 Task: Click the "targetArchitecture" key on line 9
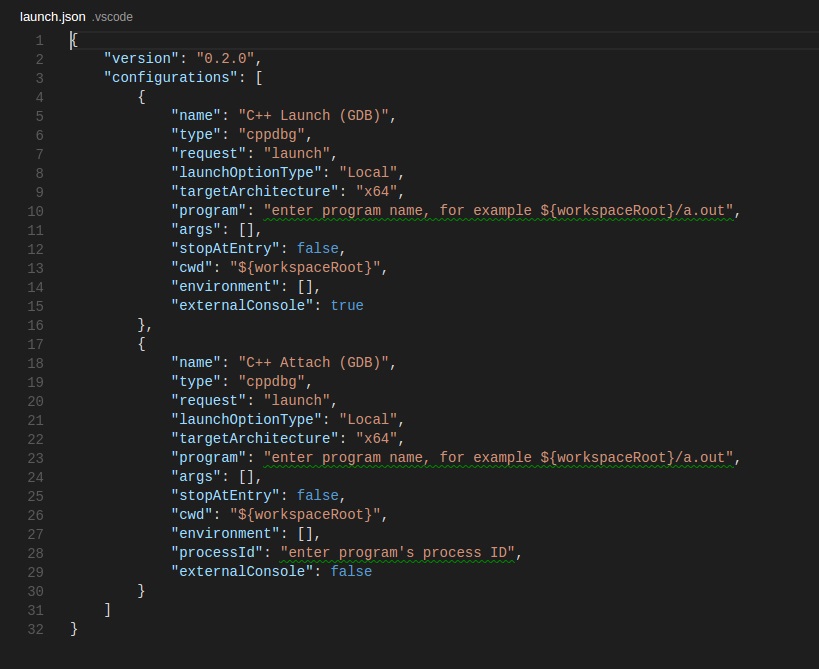click(x=251, y=192)
